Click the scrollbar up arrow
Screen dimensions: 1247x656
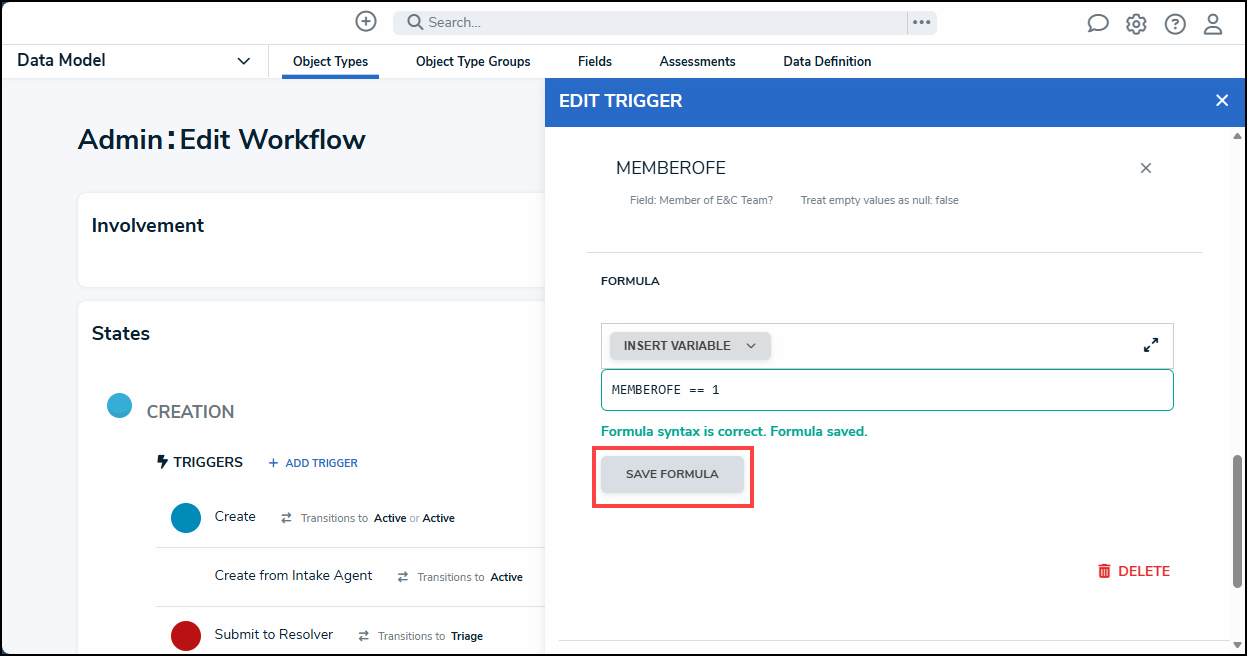point(1238,135)
